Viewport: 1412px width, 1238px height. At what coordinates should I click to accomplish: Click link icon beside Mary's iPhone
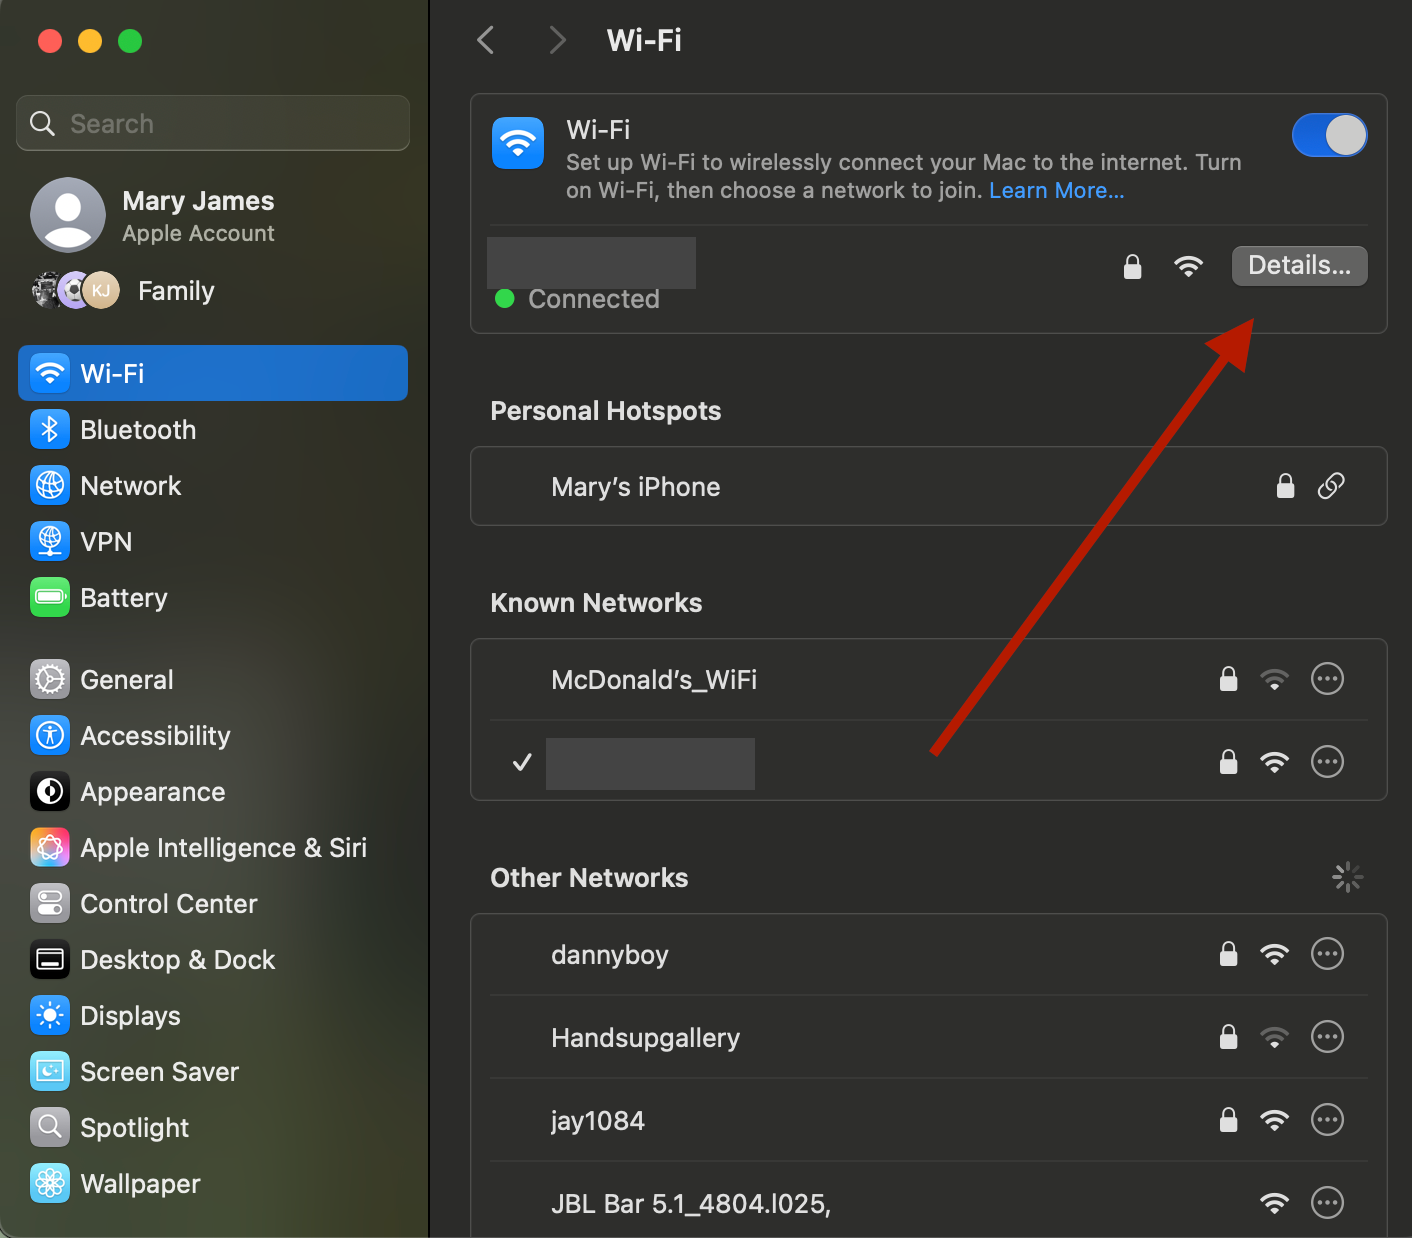[x=1331, y=486]
